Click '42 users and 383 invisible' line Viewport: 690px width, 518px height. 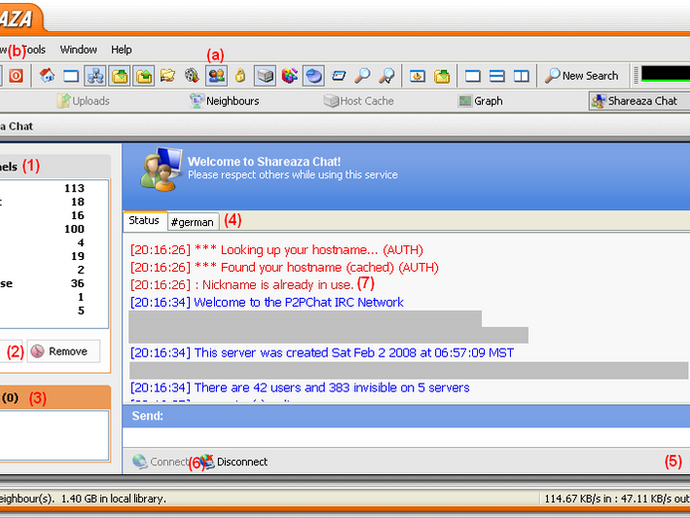pos(300,387)
